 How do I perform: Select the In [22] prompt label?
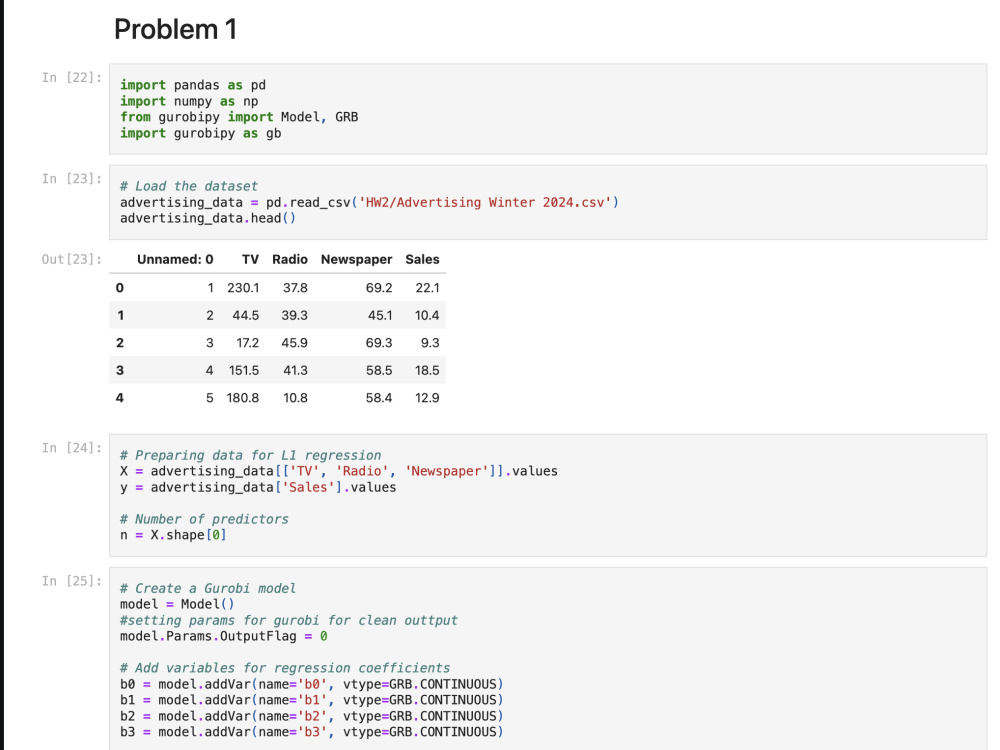[71, 77]
